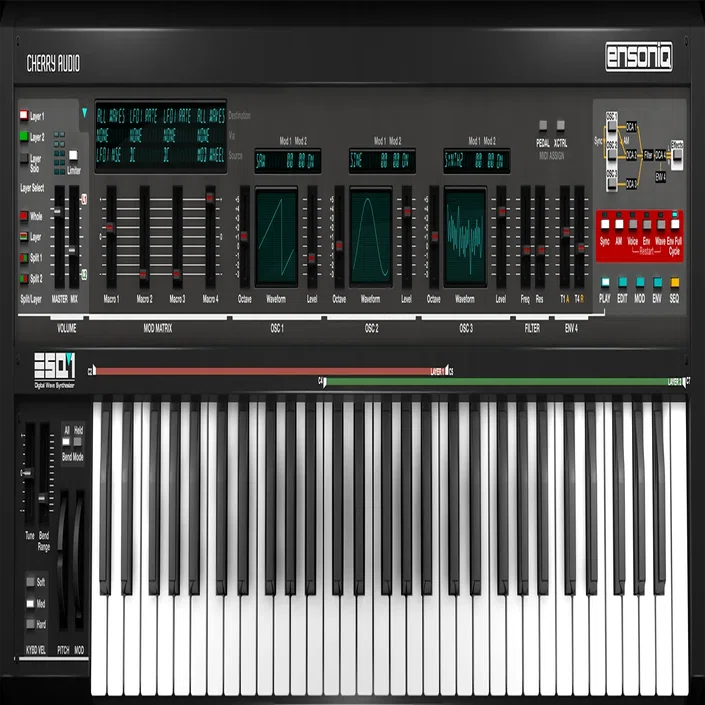Click the green Layer 2 range bar
705x705 pixels.
(504, 382)
